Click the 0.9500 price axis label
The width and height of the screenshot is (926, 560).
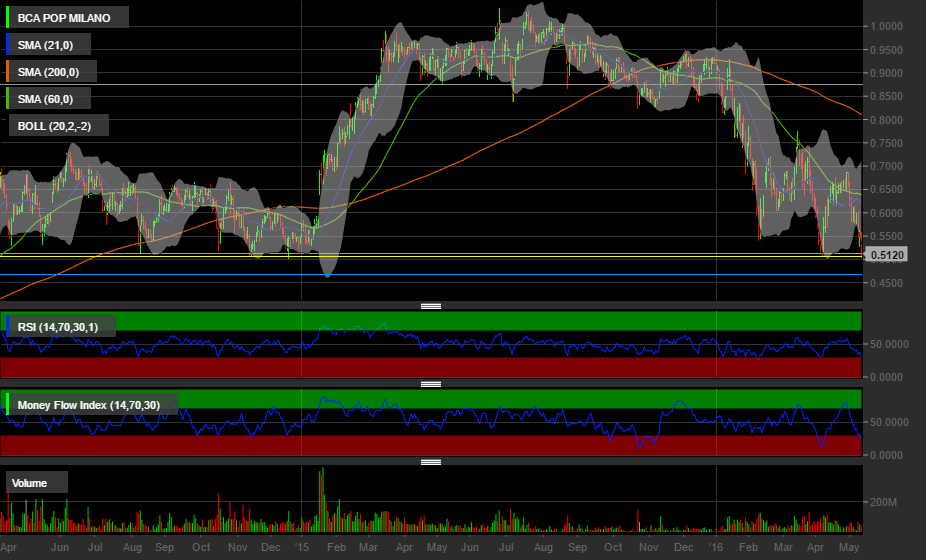coord(886,50)
